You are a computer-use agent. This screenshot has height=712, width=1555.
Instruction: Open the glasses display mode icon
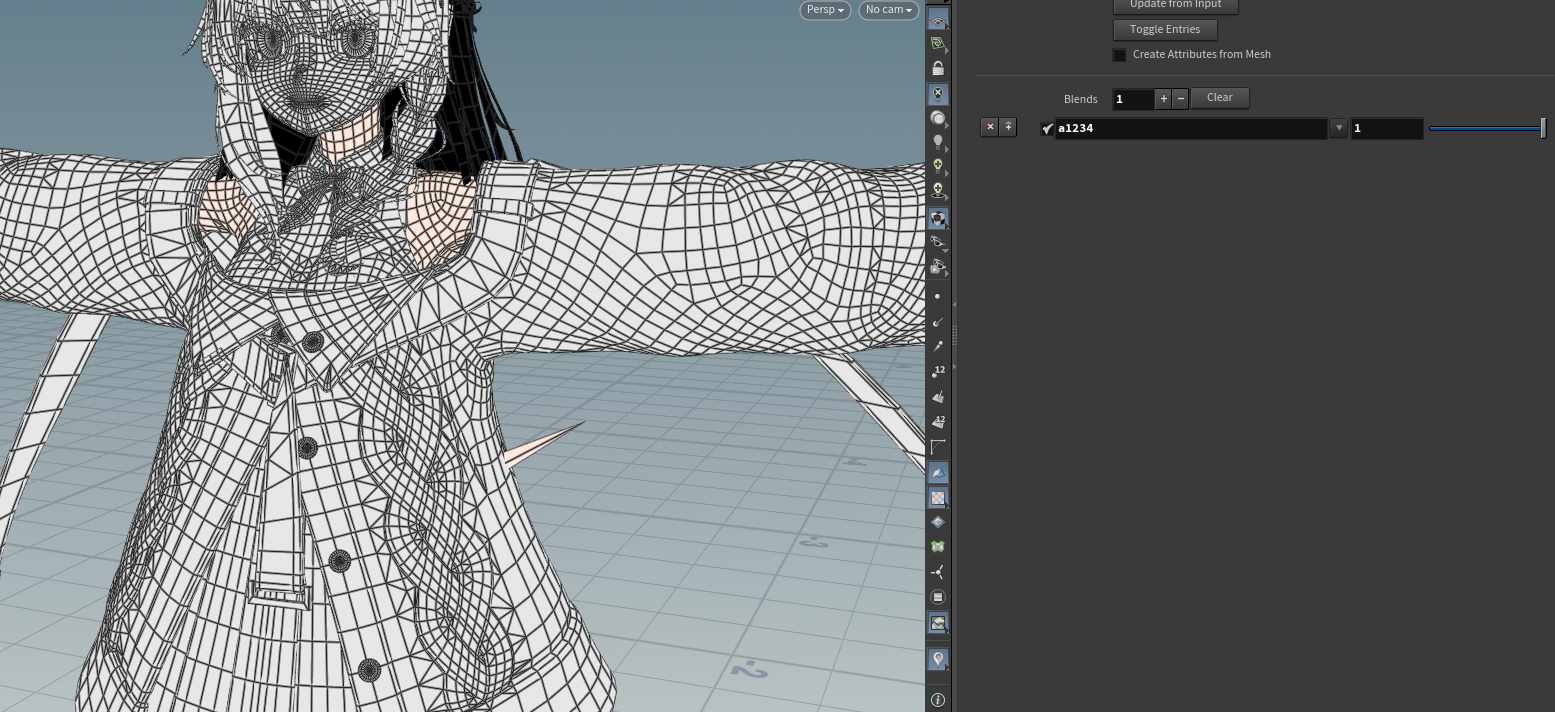938,243
